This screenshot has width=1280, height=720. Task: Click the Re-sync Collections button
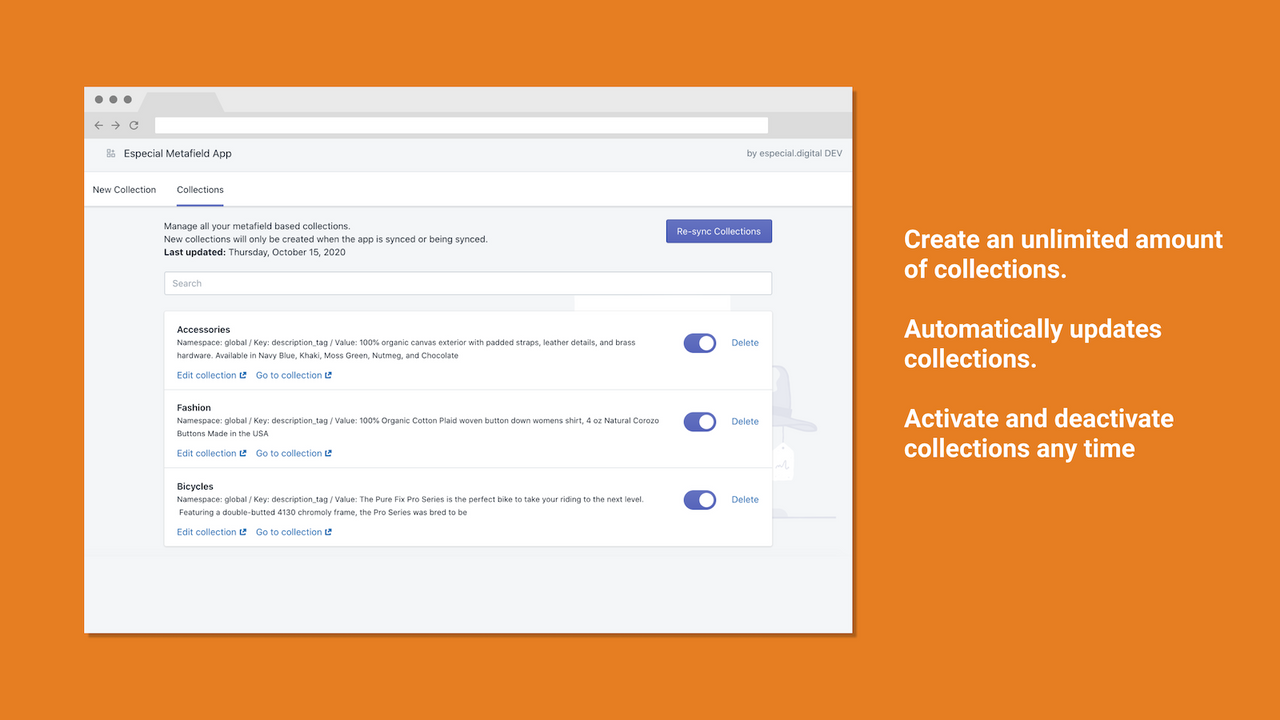pyautogui.click(x=718, y=230)
